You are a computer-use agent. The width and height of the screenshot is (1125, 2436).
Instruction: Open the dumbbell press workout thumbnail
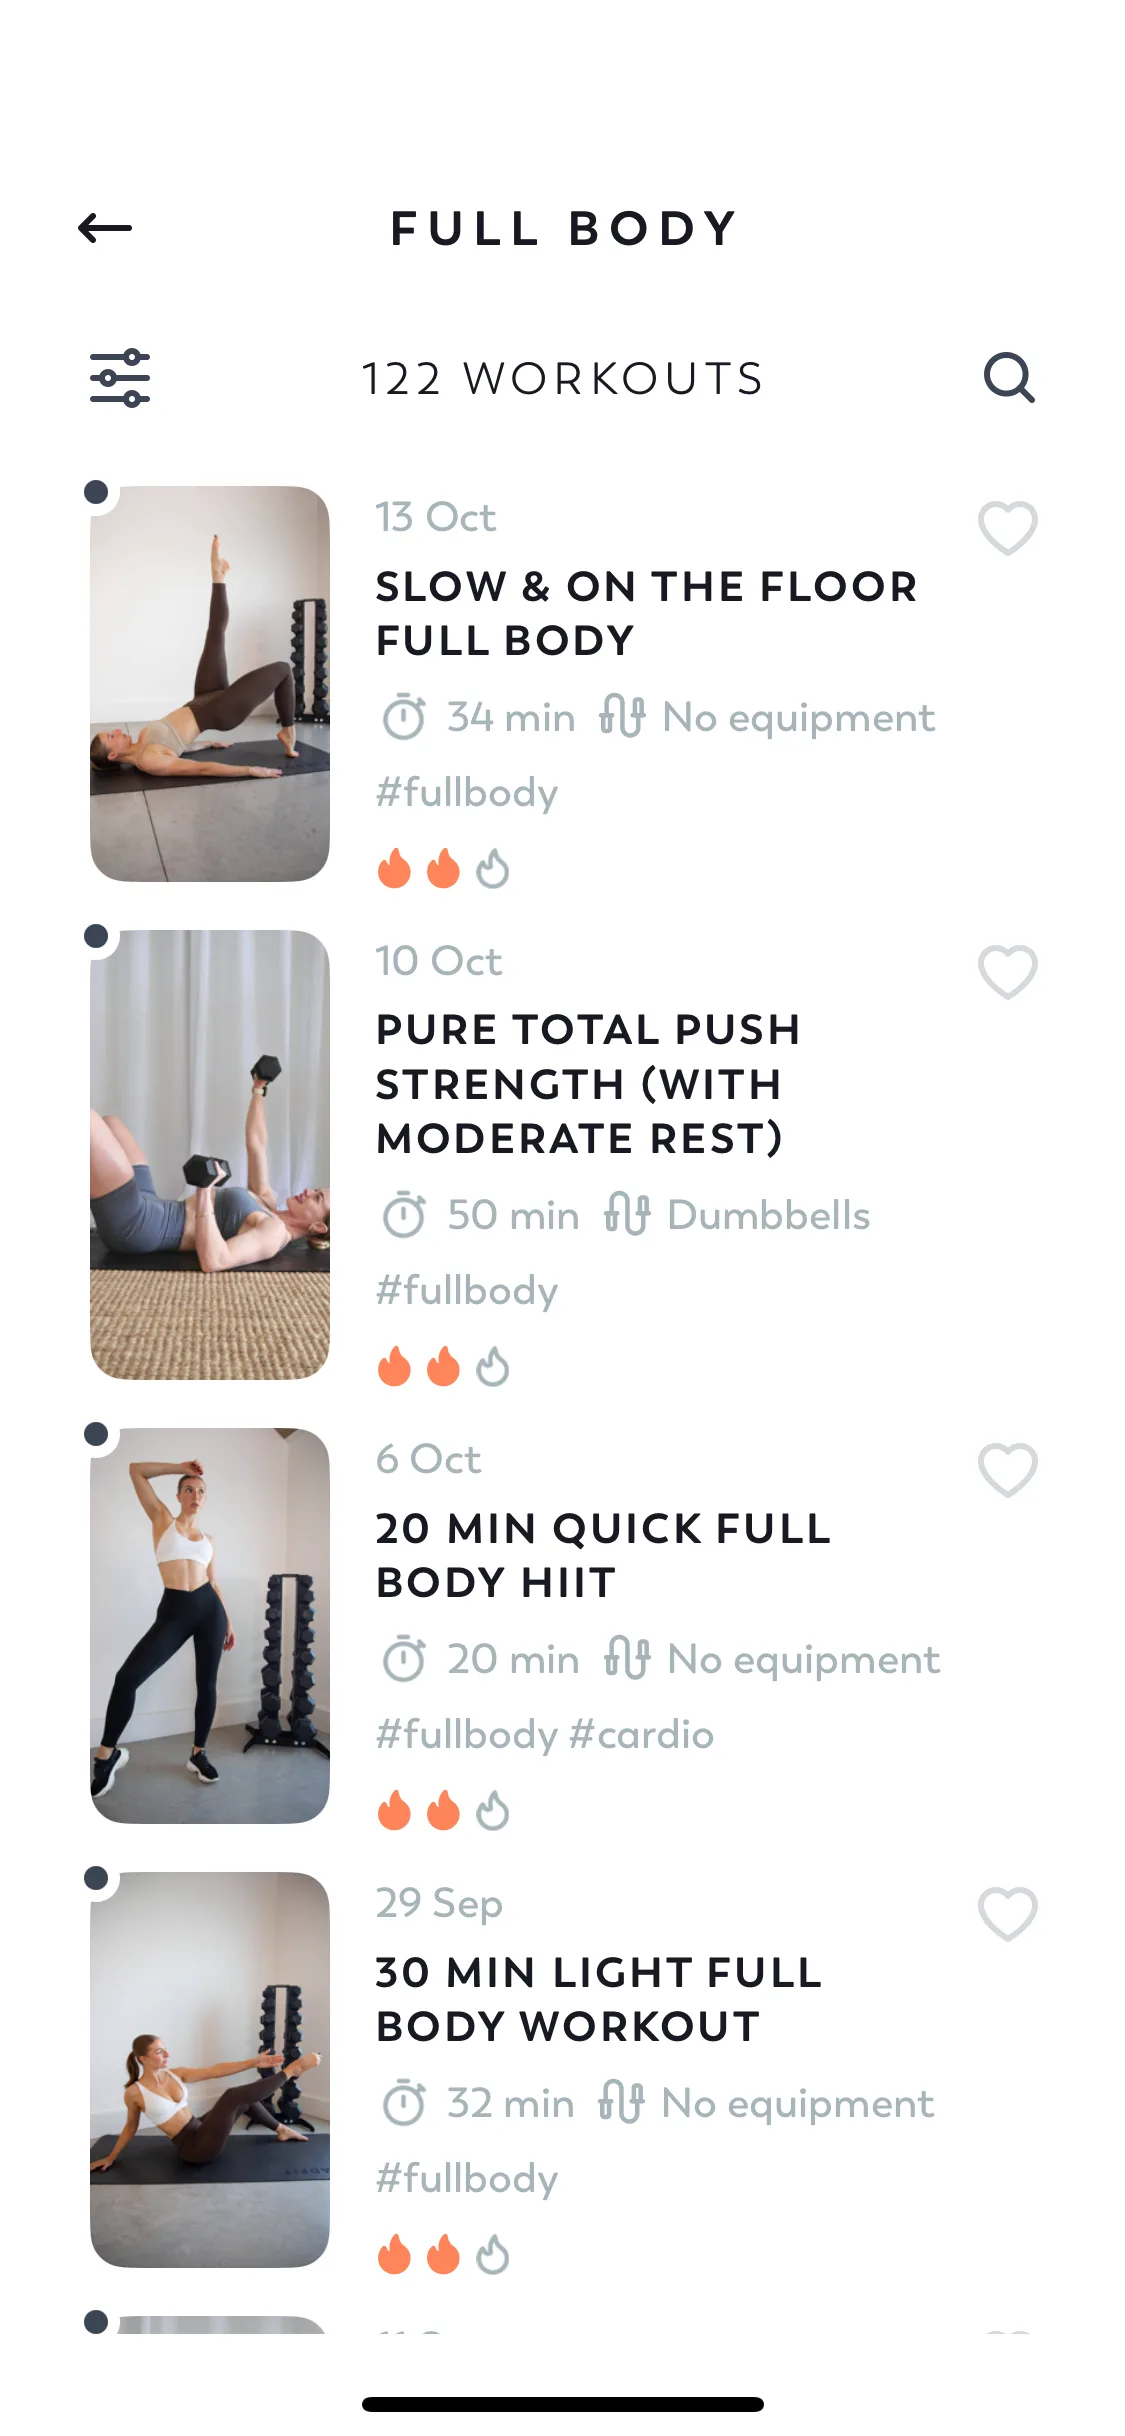click(210, 1155)
